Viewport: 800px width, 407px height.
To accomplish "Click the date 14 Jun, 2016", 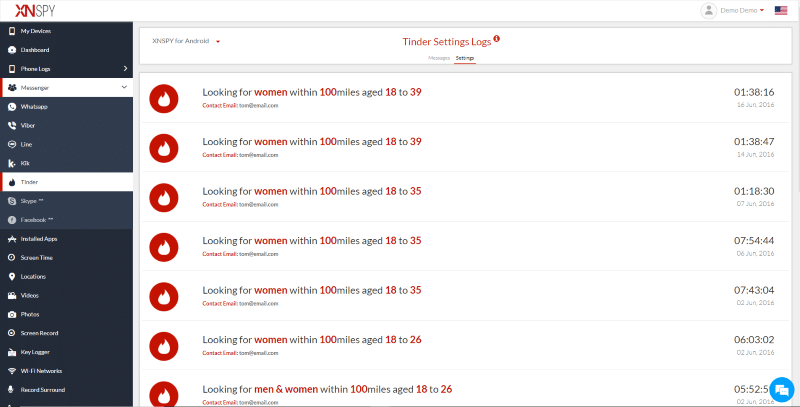I will point(755,154).
